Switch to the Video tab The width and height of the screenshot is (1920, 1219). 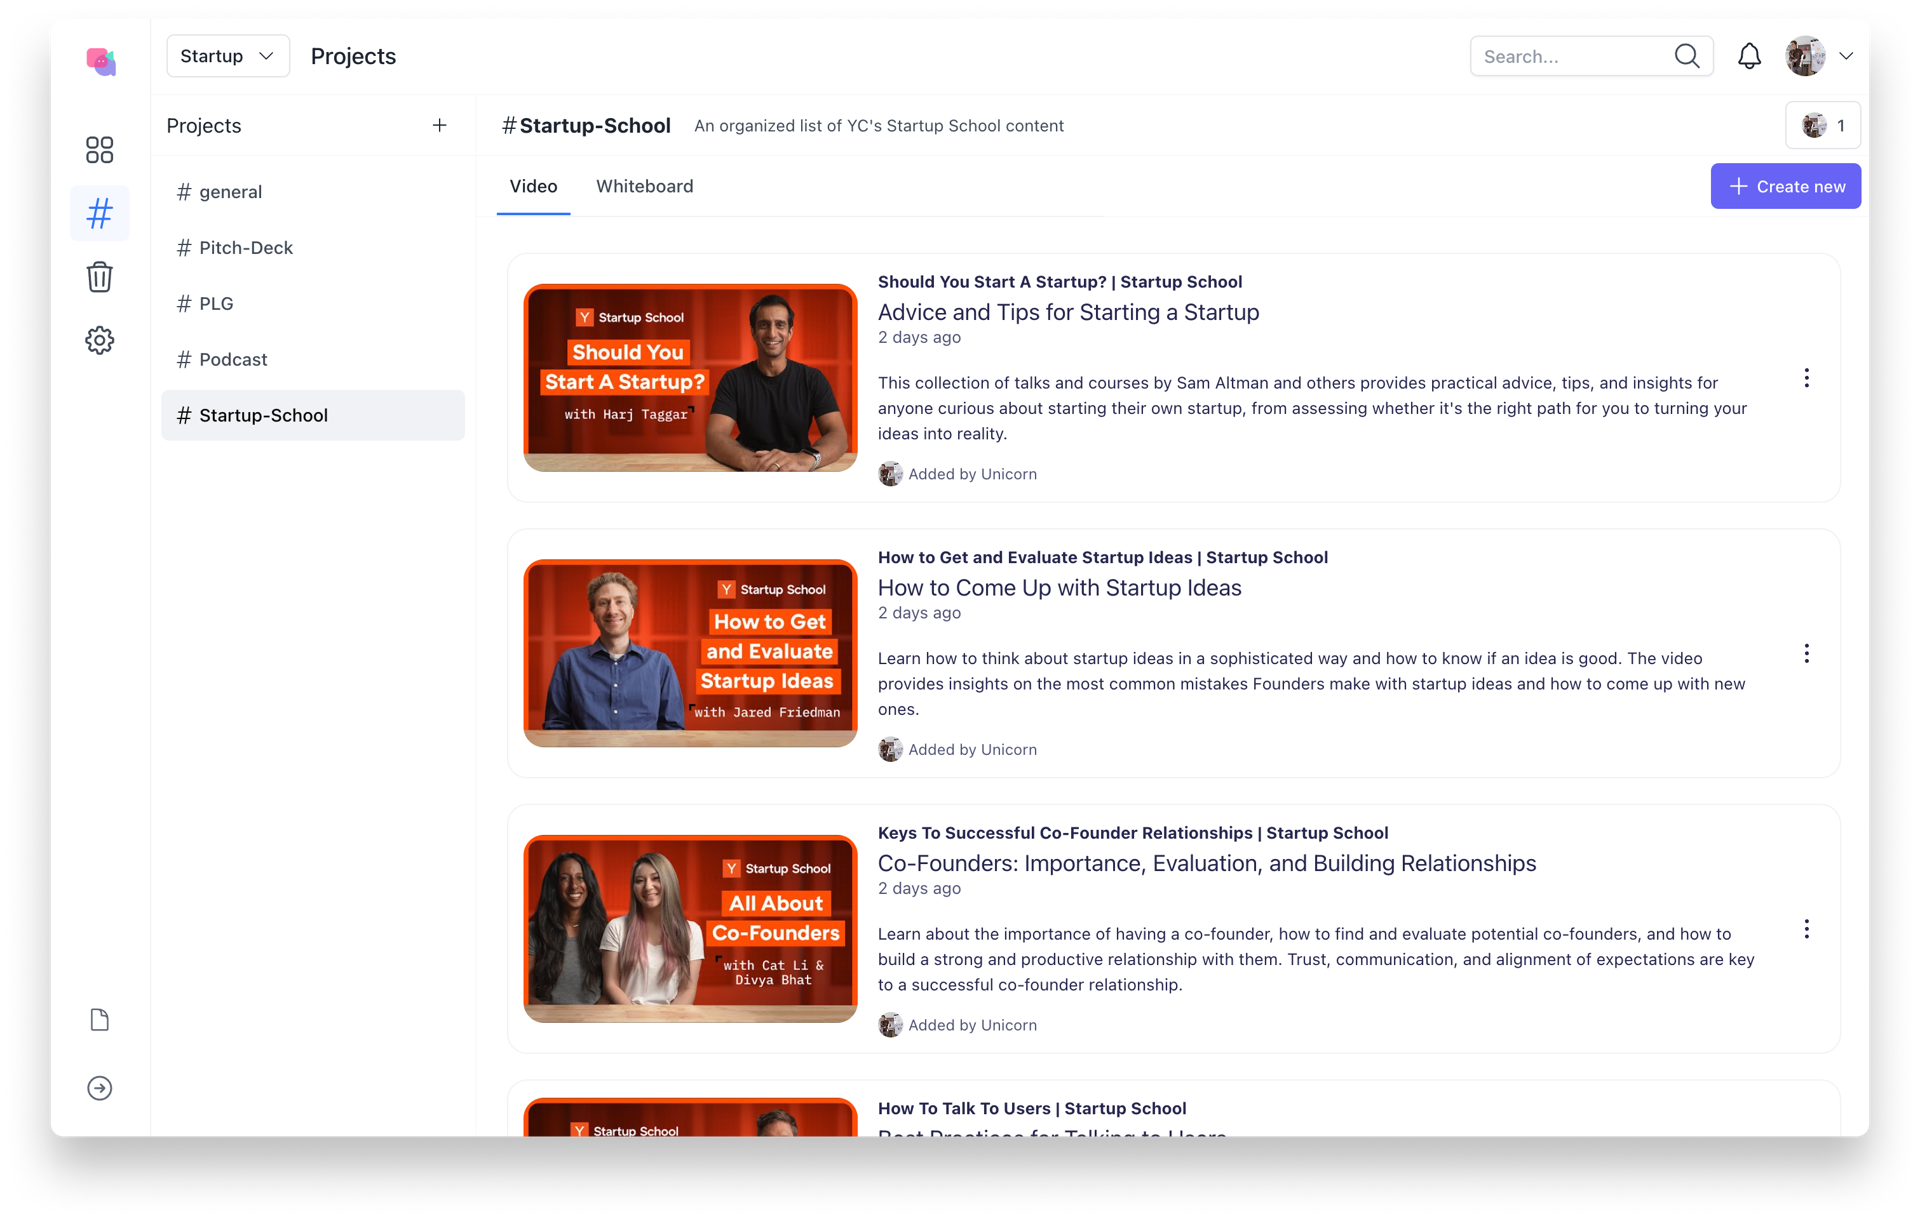click(533, 186)
